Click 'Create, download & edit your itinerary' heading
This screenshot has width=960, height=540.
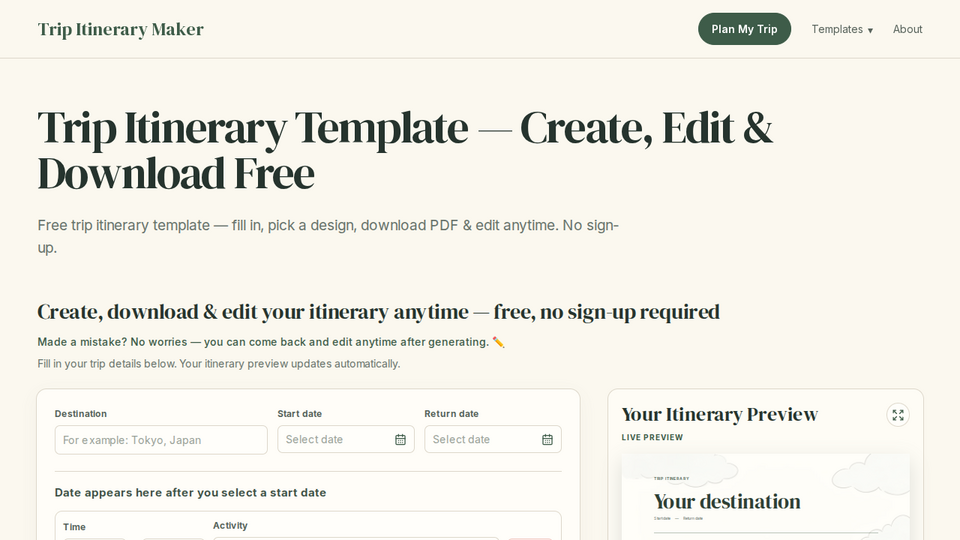pyautogui.click(x=378, y=312)
